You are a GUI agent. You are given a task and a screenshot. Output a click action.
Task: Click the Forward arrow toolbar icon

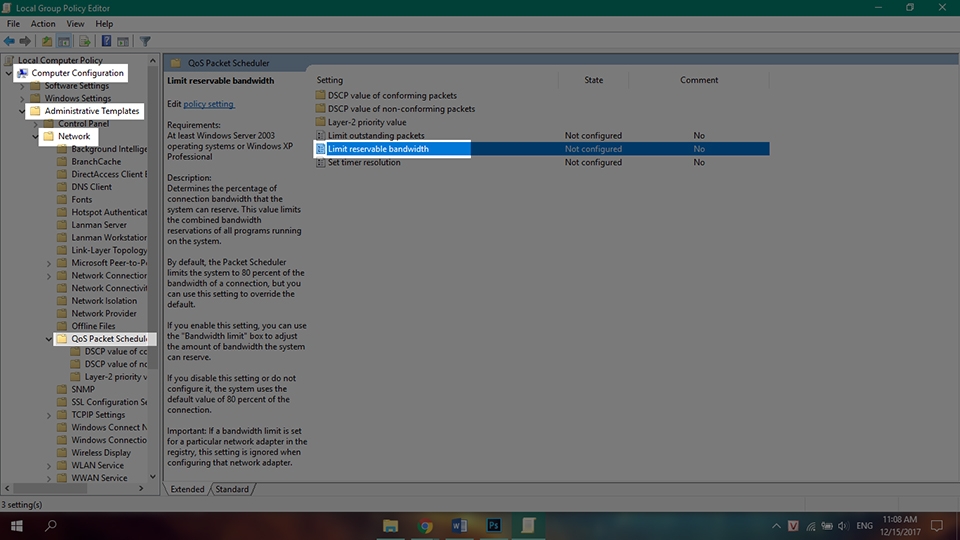pos(25,41)
